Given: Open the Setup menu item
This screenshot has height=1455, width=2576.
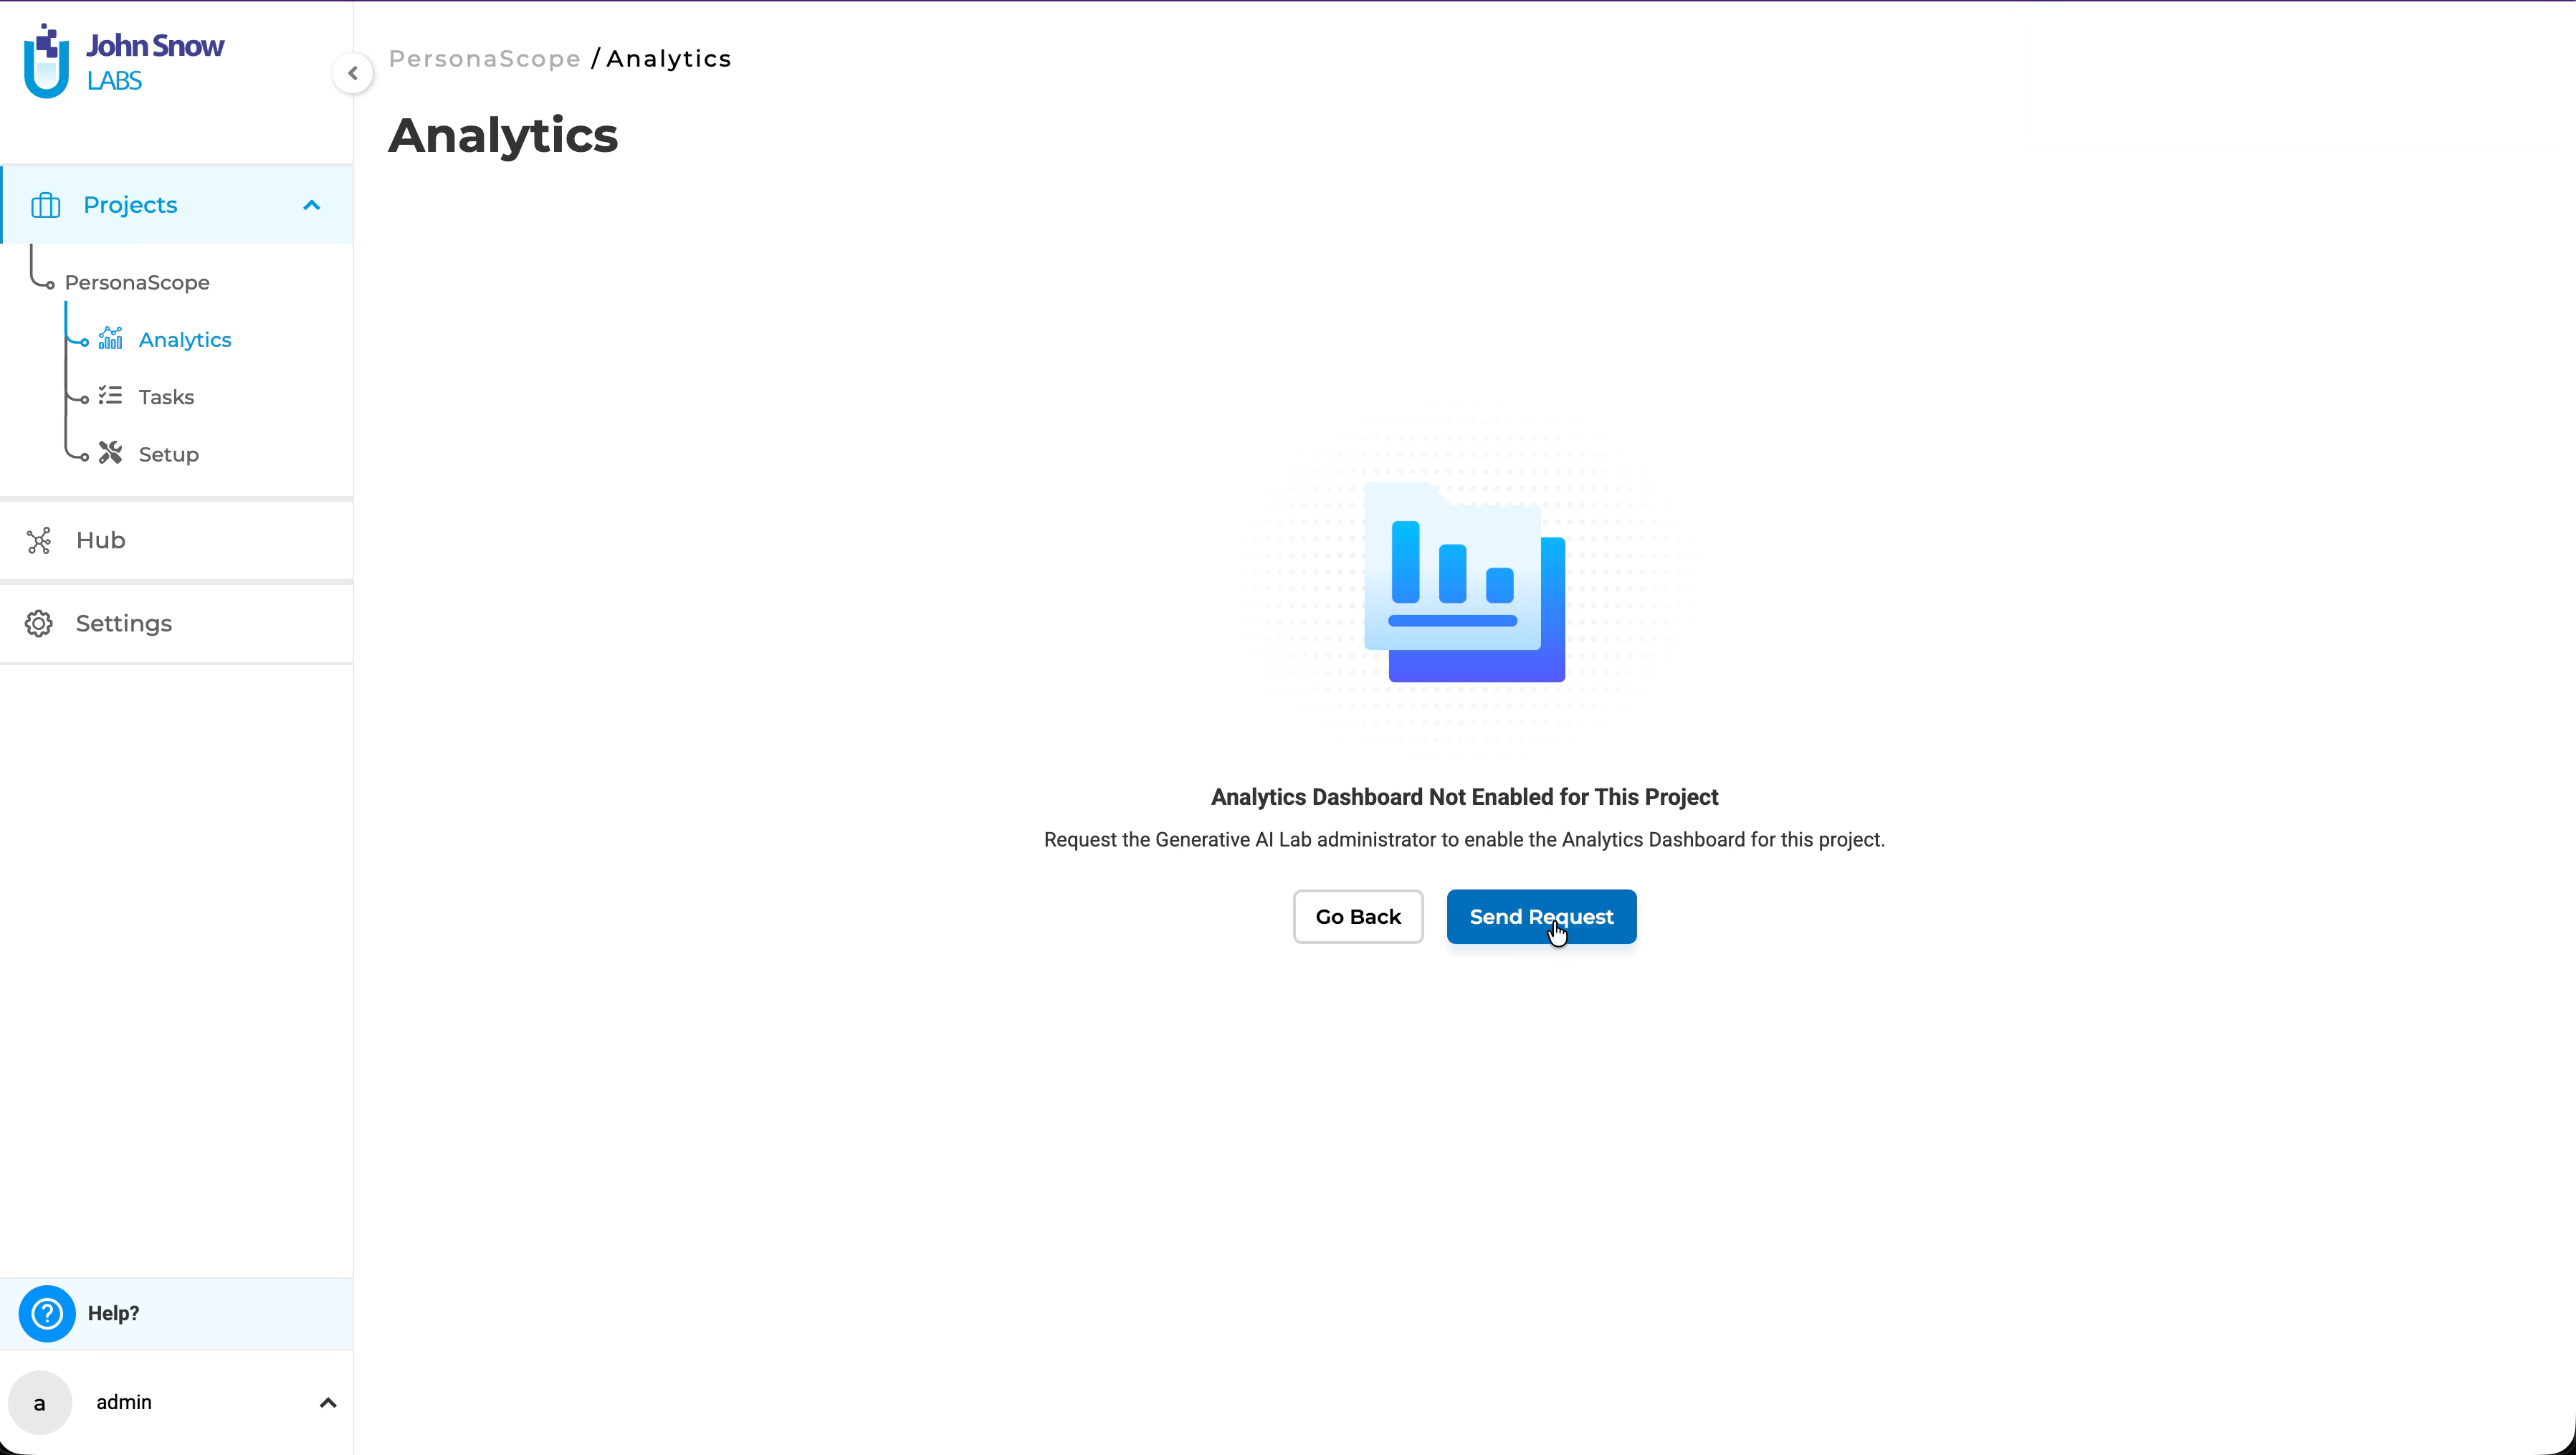Looking at the screenshot, I should click(x=168, y=455).
